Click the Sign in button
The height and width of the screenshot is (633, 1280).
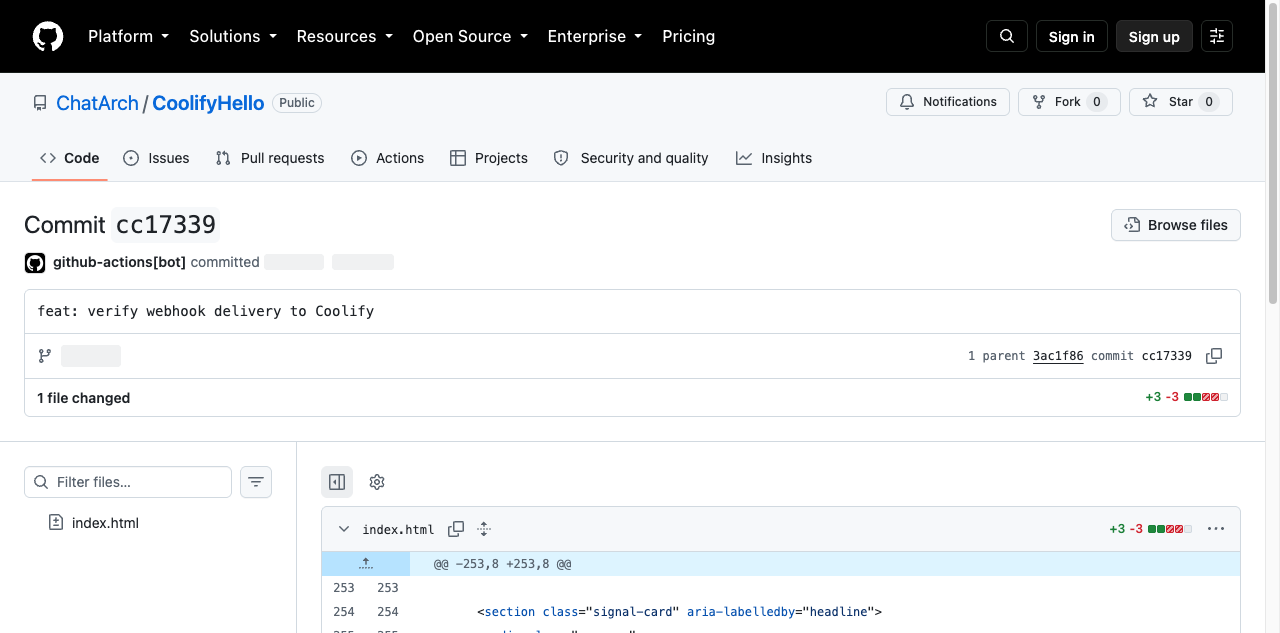point(1071,36)
